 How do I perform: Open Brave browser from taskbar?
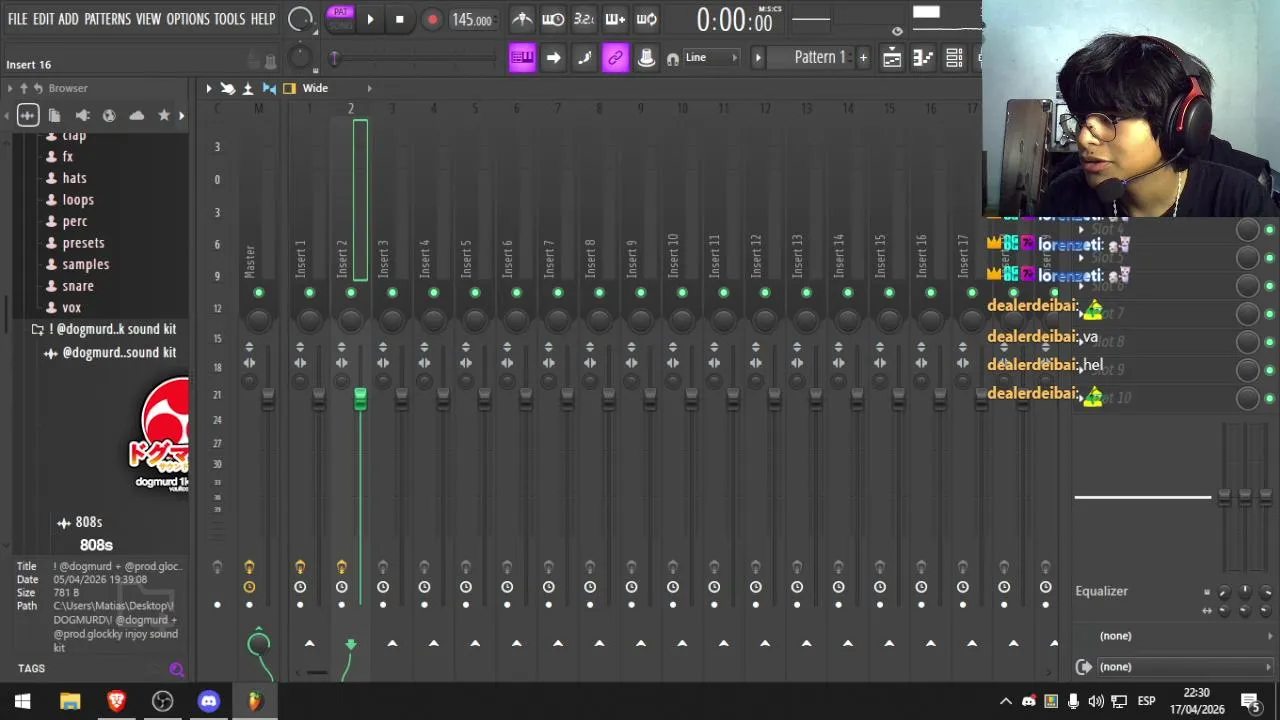[116, 701]
